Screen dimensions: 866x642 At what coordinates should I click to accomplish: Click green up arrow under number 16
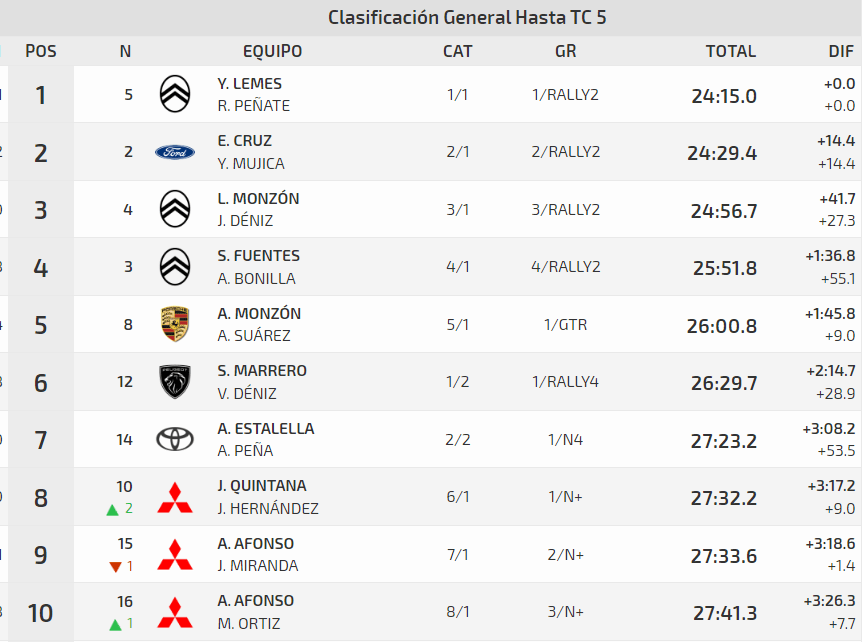coord(113,624)
